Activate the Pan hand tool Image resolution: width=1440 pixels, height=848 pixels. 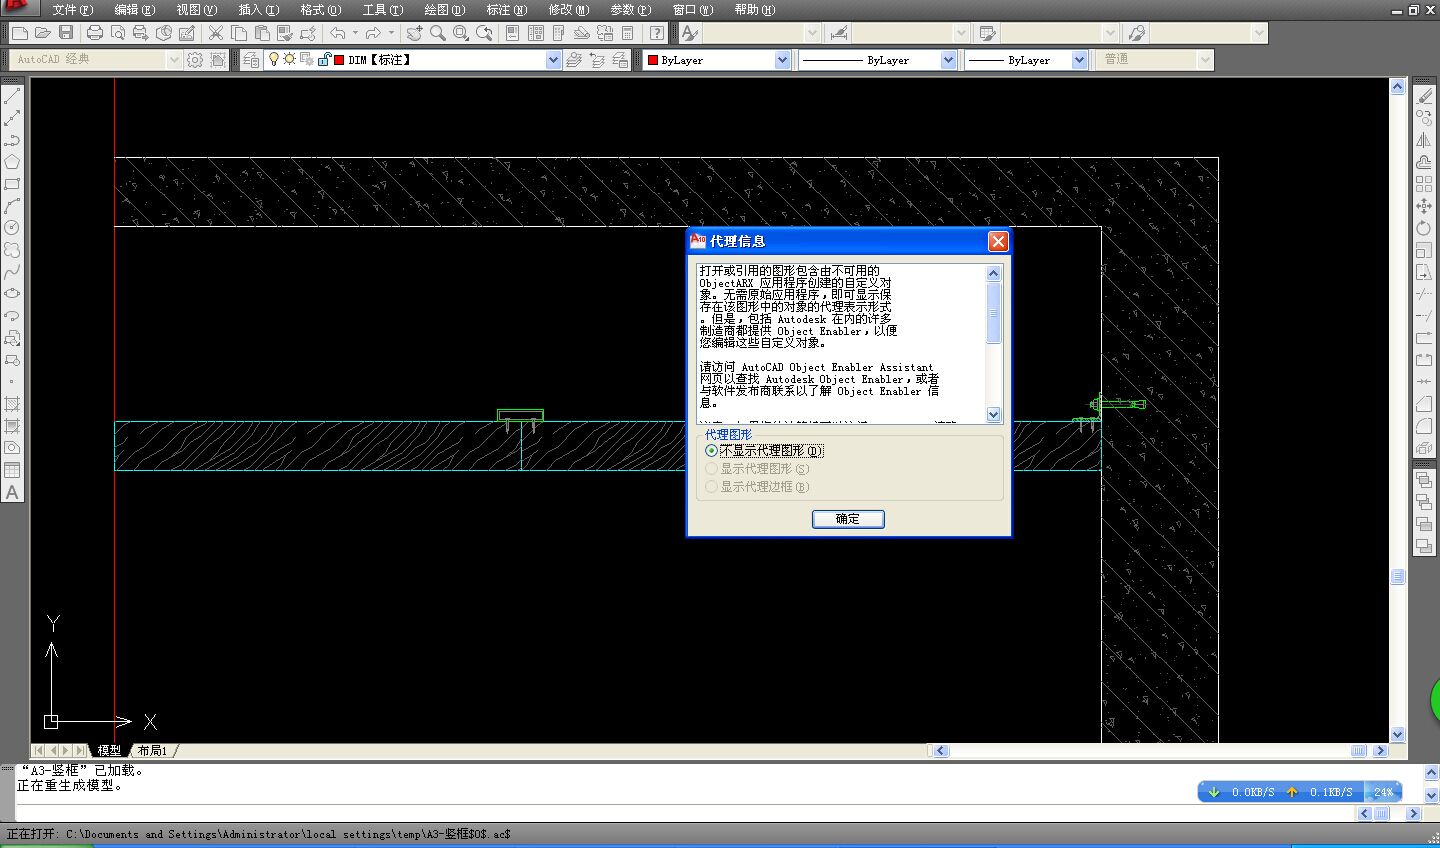[414, 33]
